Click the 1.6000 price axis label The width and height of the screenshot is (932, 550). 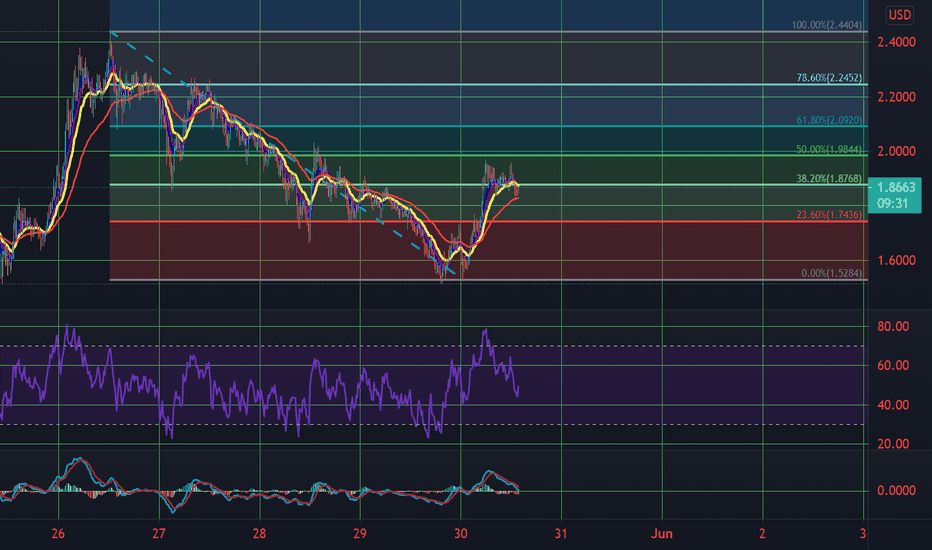point(896,260)
